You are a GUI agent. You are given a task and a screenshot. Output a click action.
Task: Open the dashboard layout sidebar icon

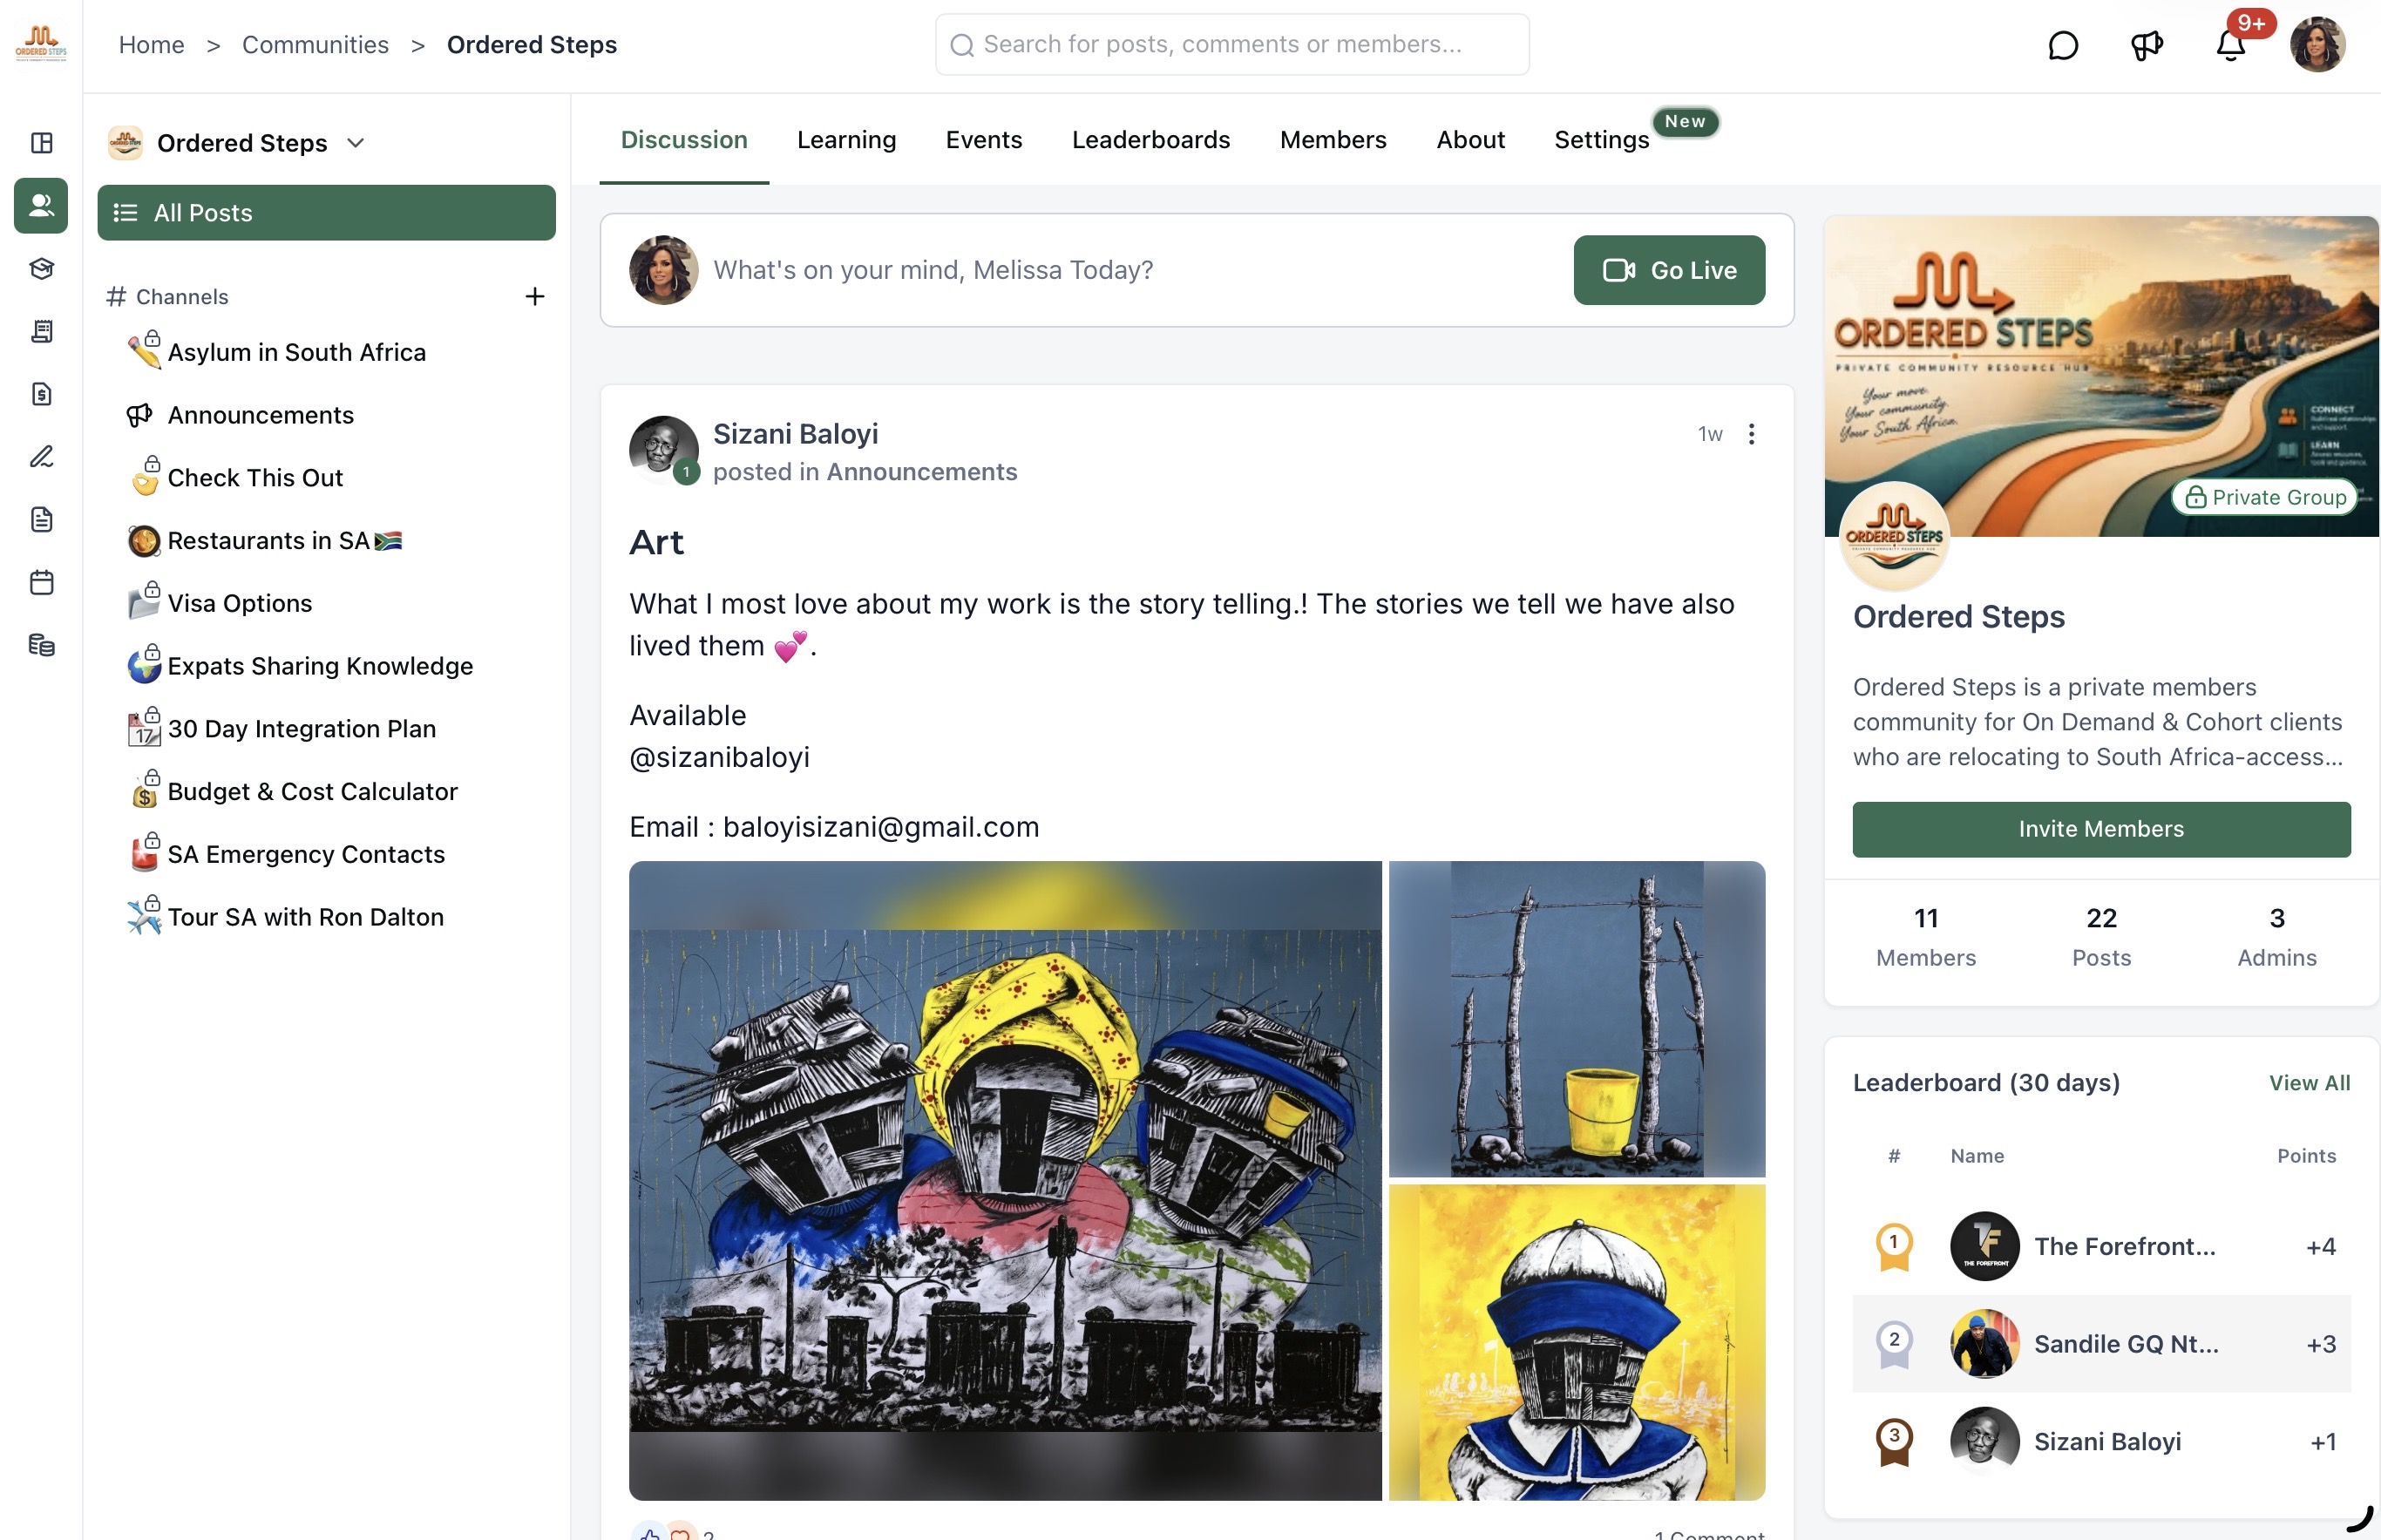click(41, 143)
